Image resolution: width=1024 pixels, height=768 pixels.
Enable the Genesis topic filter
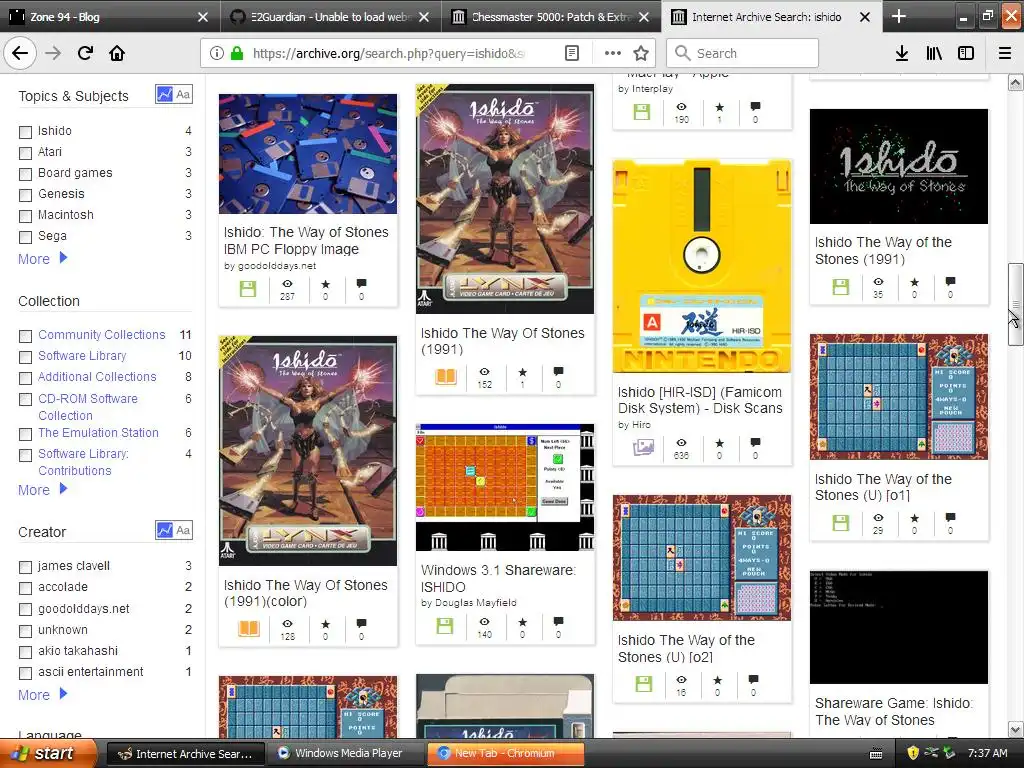click(x=25, y=195)
